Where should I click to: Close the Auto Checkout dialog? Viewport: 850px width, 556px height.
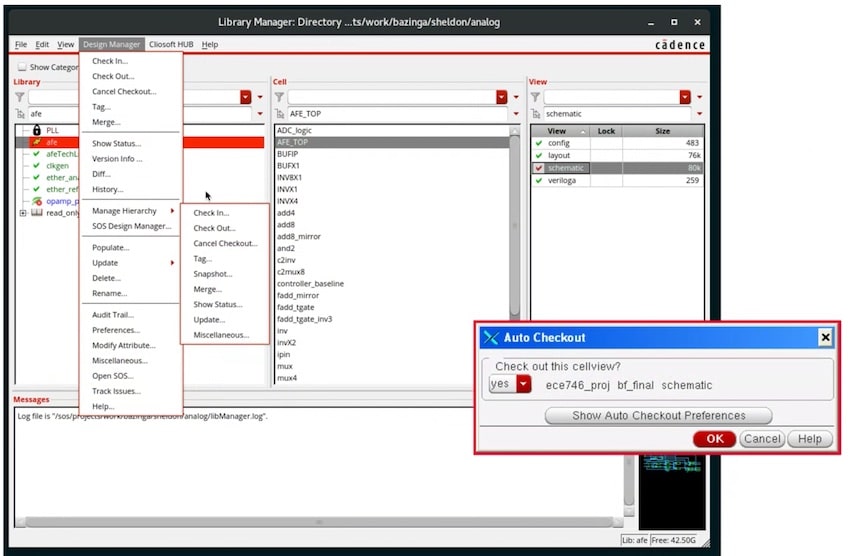pyautogui.click(x=825, y=338)
